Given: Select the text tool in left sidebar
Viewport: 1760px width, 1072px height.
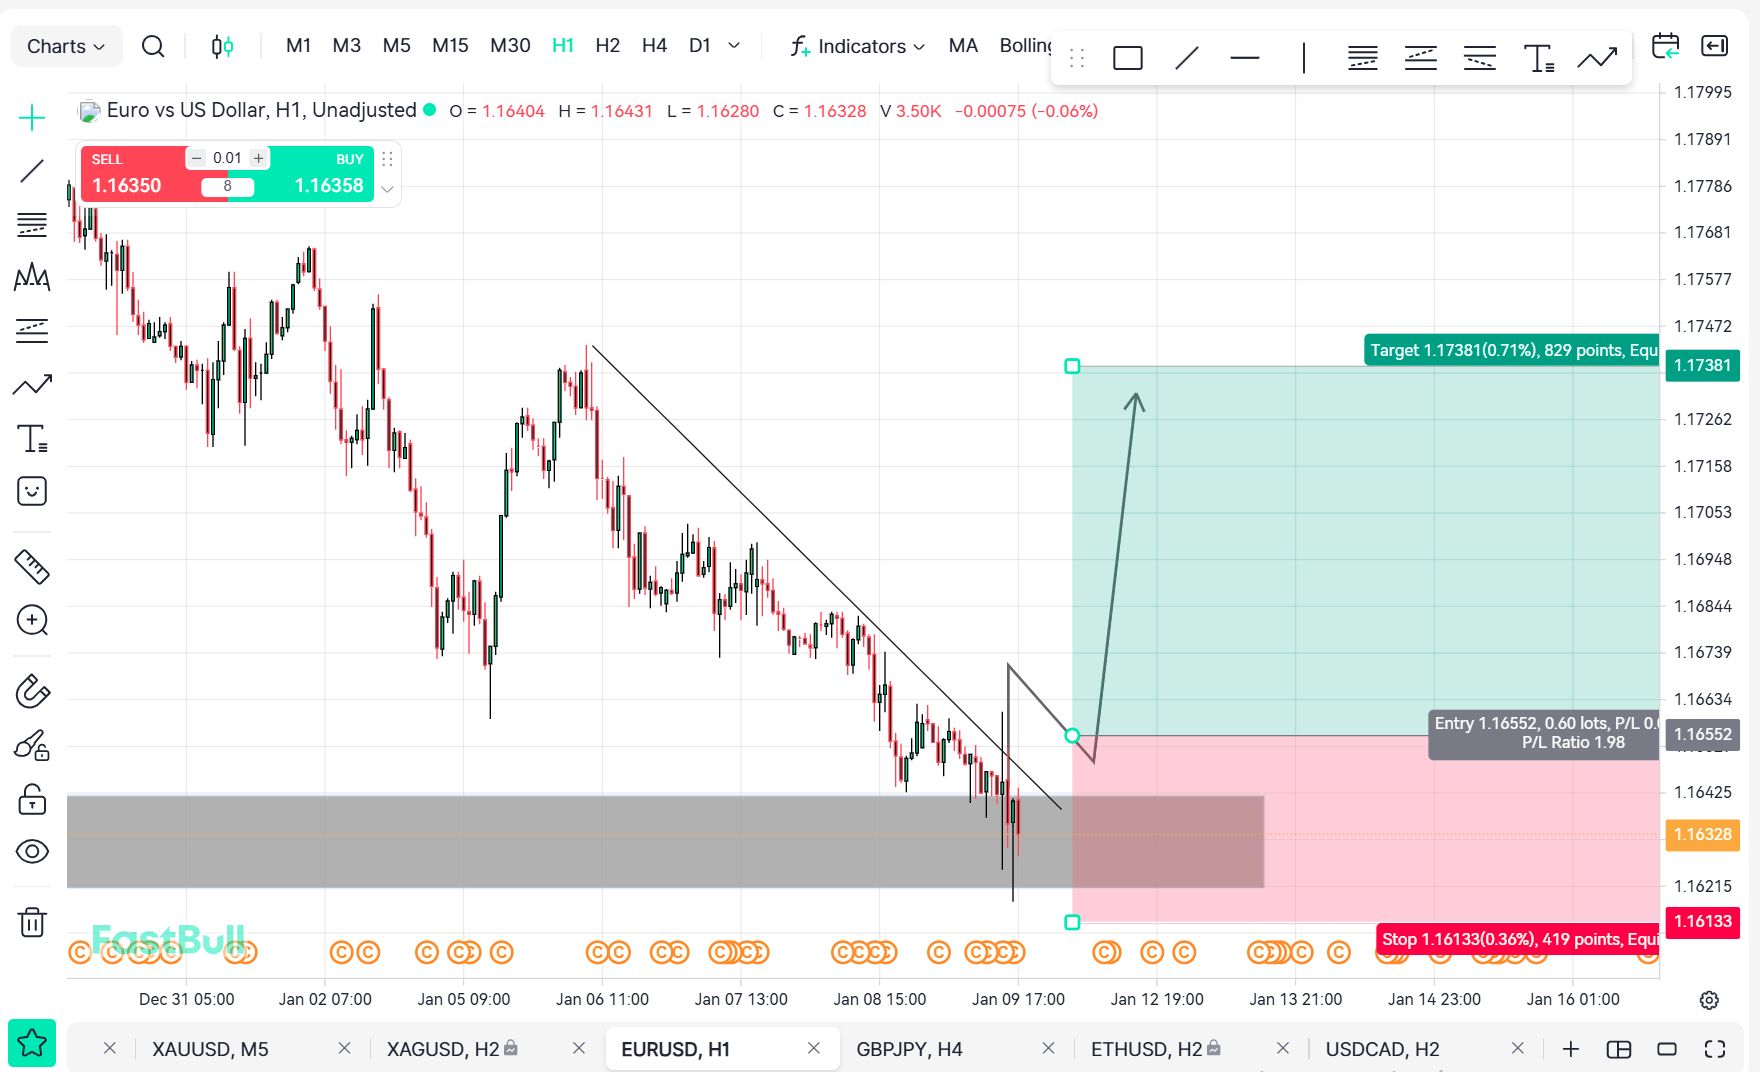Looking at the screenshot, I should (32, 438).
